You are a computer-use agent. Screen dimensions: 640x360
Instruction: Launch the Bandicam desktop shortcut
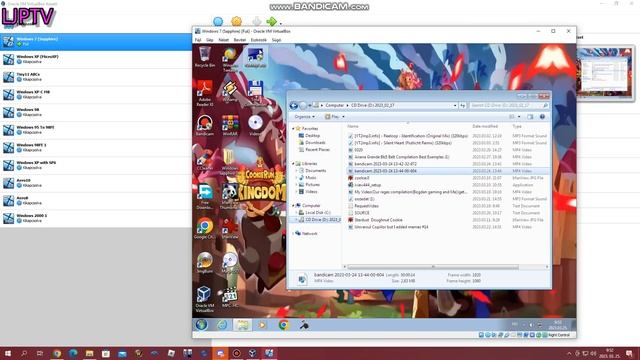204,125
